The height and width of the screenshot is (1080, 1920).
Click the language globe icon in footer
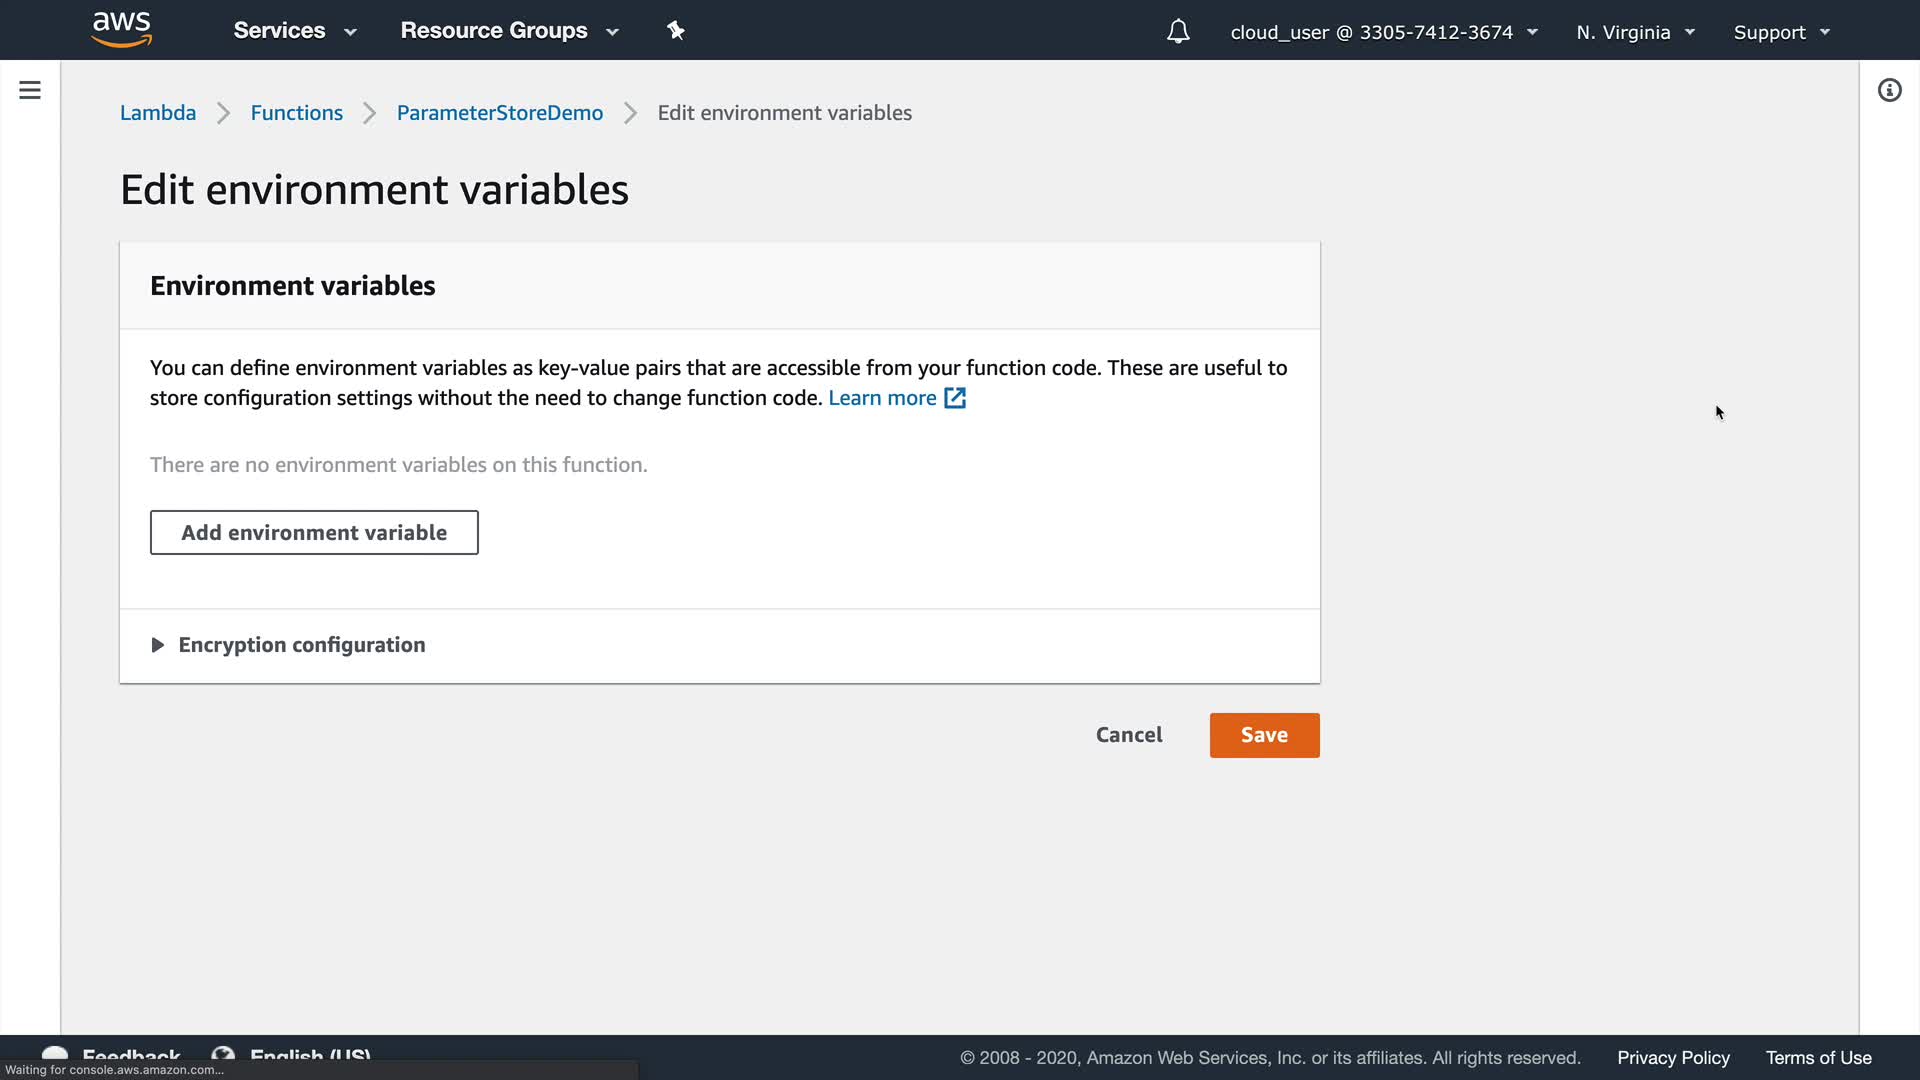pos(223,1054)
